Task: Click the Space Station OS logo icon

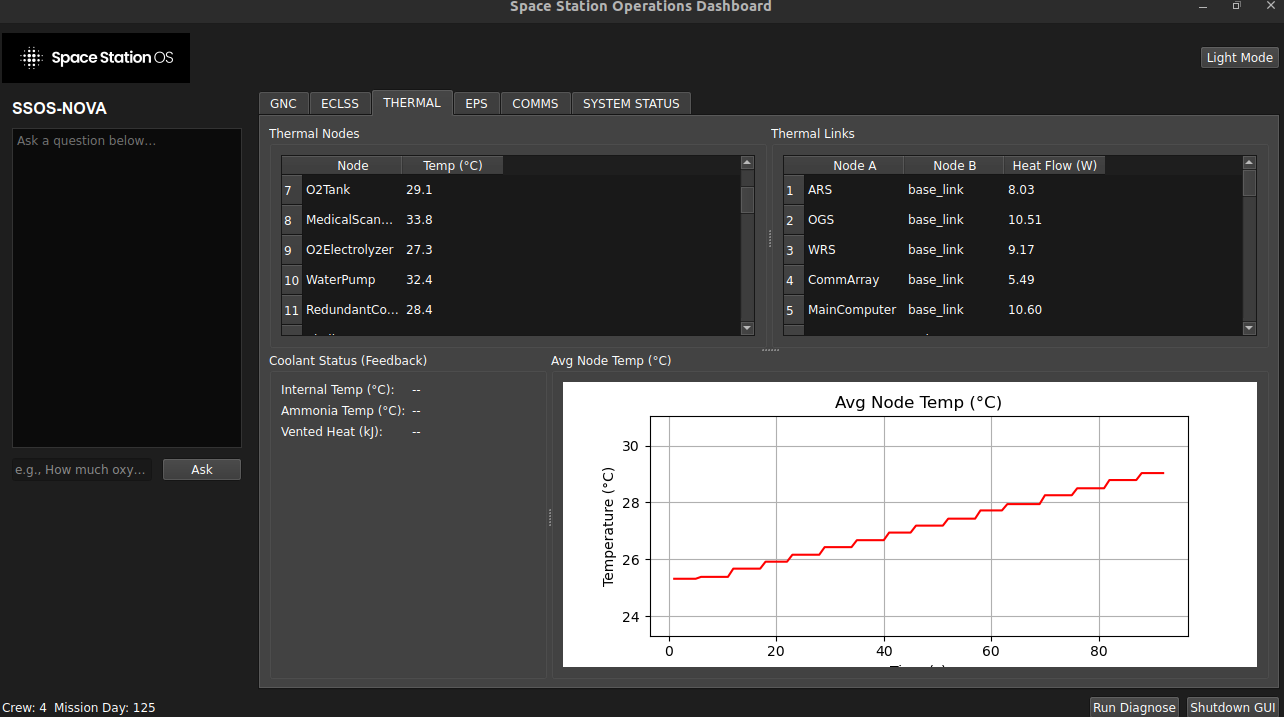Action: coord(32,58)
